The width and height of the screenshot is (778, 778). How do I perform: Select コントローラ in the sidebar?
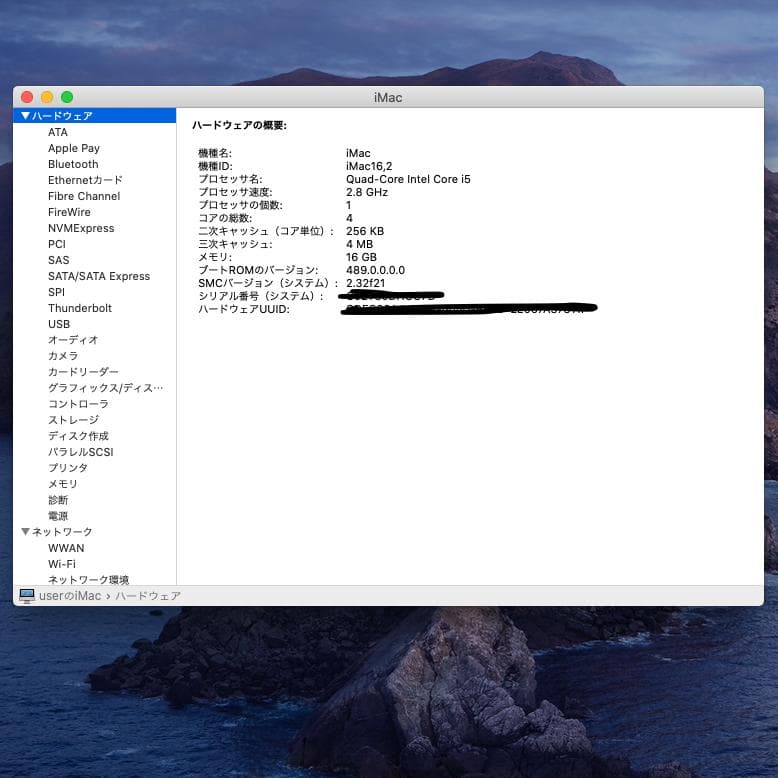pos(78,404)
